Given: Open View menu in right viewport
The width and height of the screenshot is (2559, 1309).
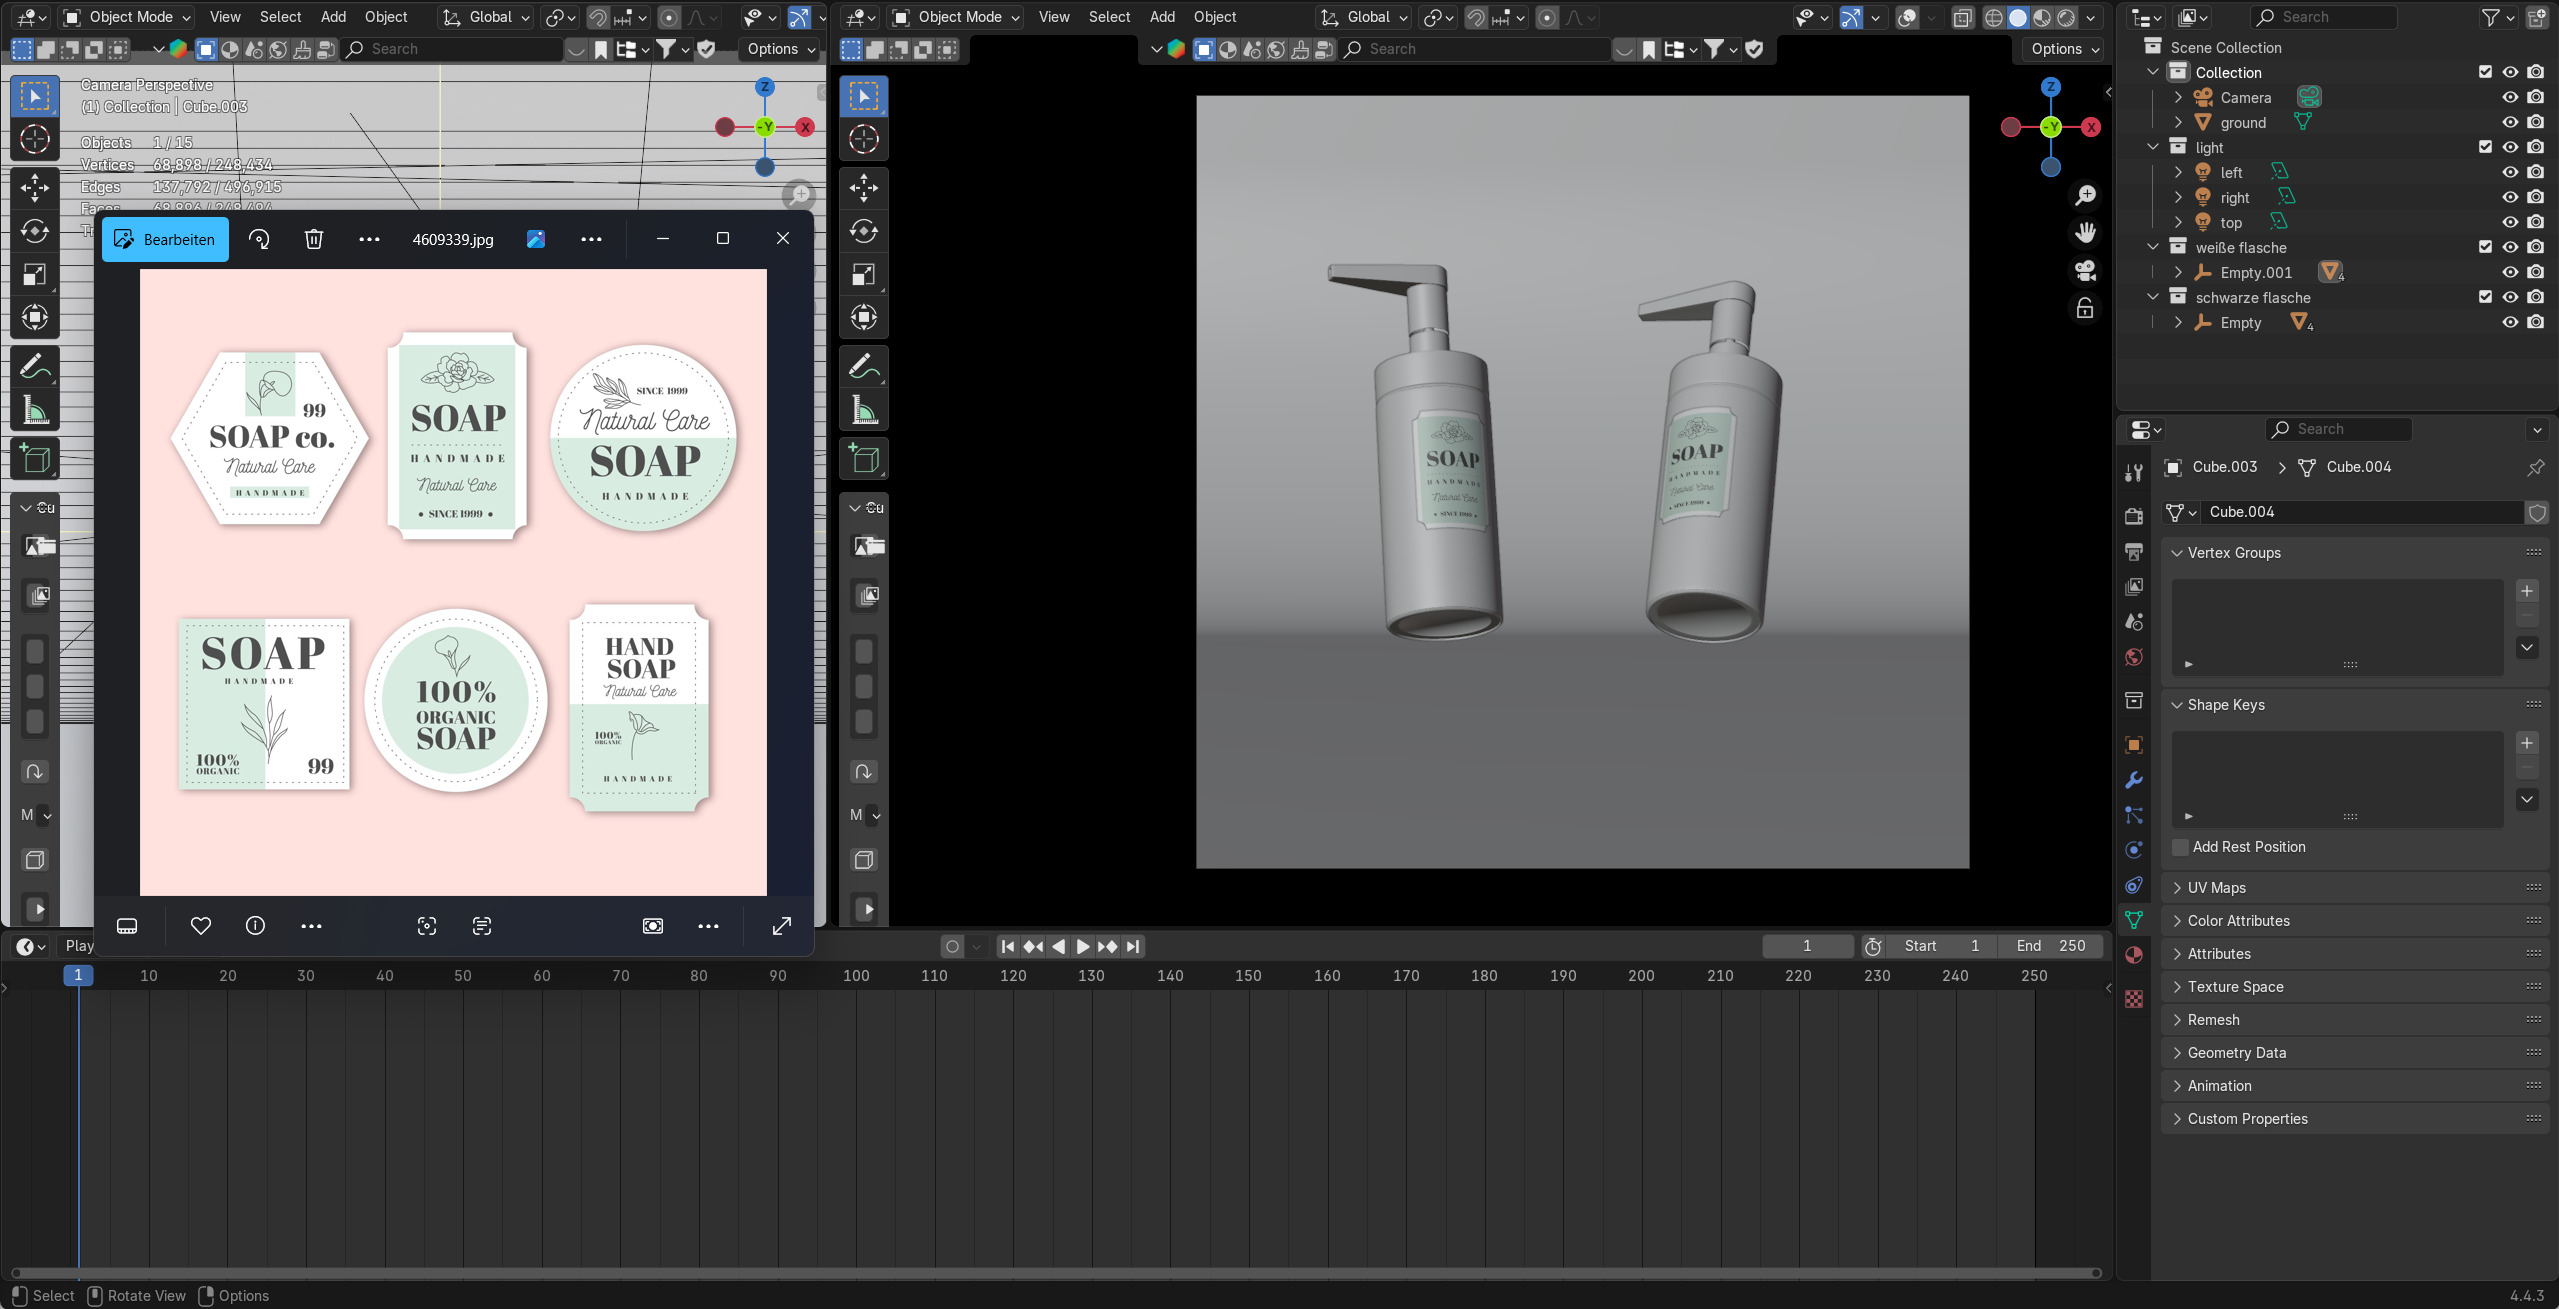Looking at the screenshot, I should click(1054, 17).
